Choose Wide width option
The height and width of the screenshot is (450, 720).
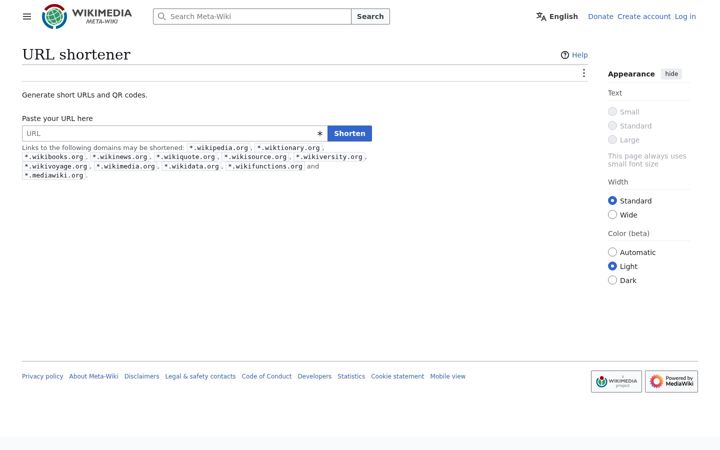[x=612, y=214]
